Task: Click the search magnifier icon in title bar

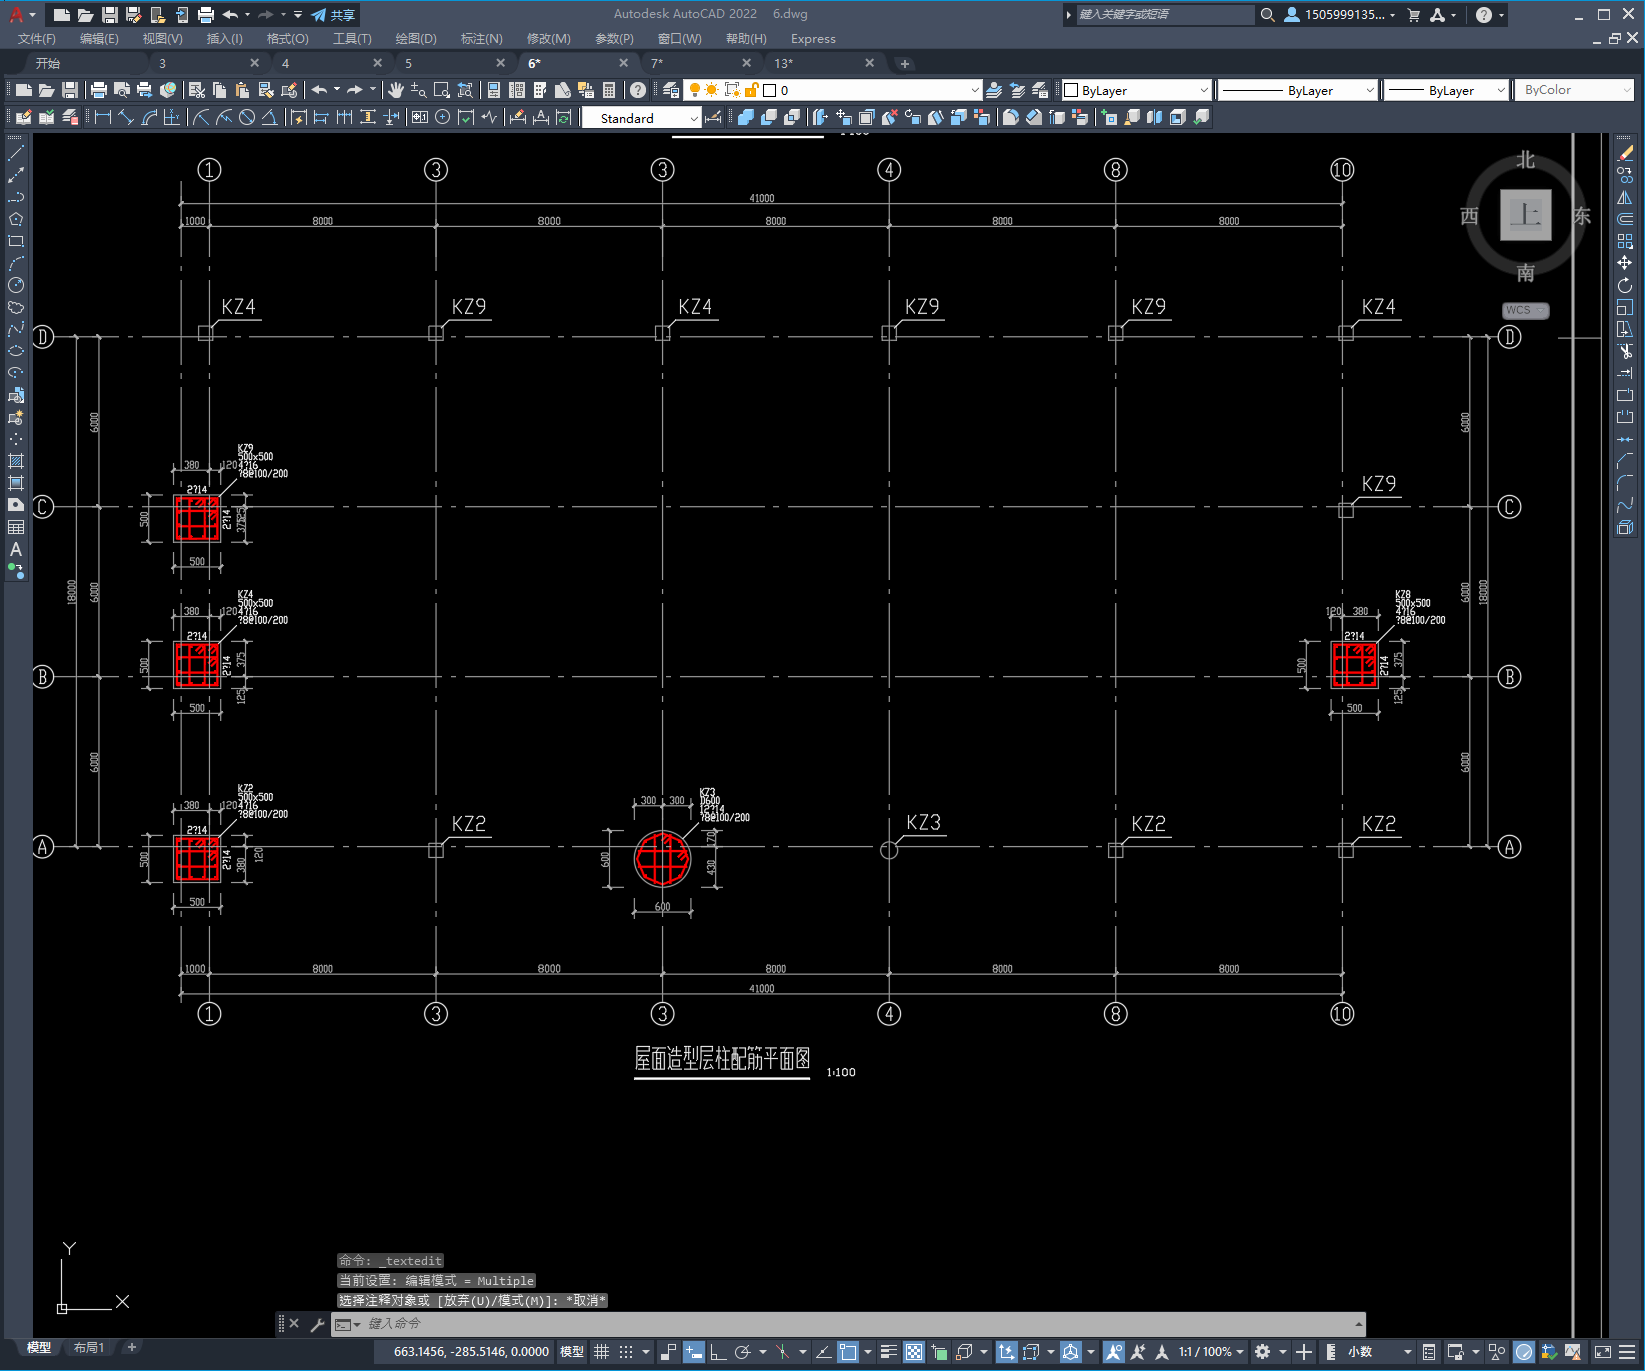Action: coord(1268,14)
